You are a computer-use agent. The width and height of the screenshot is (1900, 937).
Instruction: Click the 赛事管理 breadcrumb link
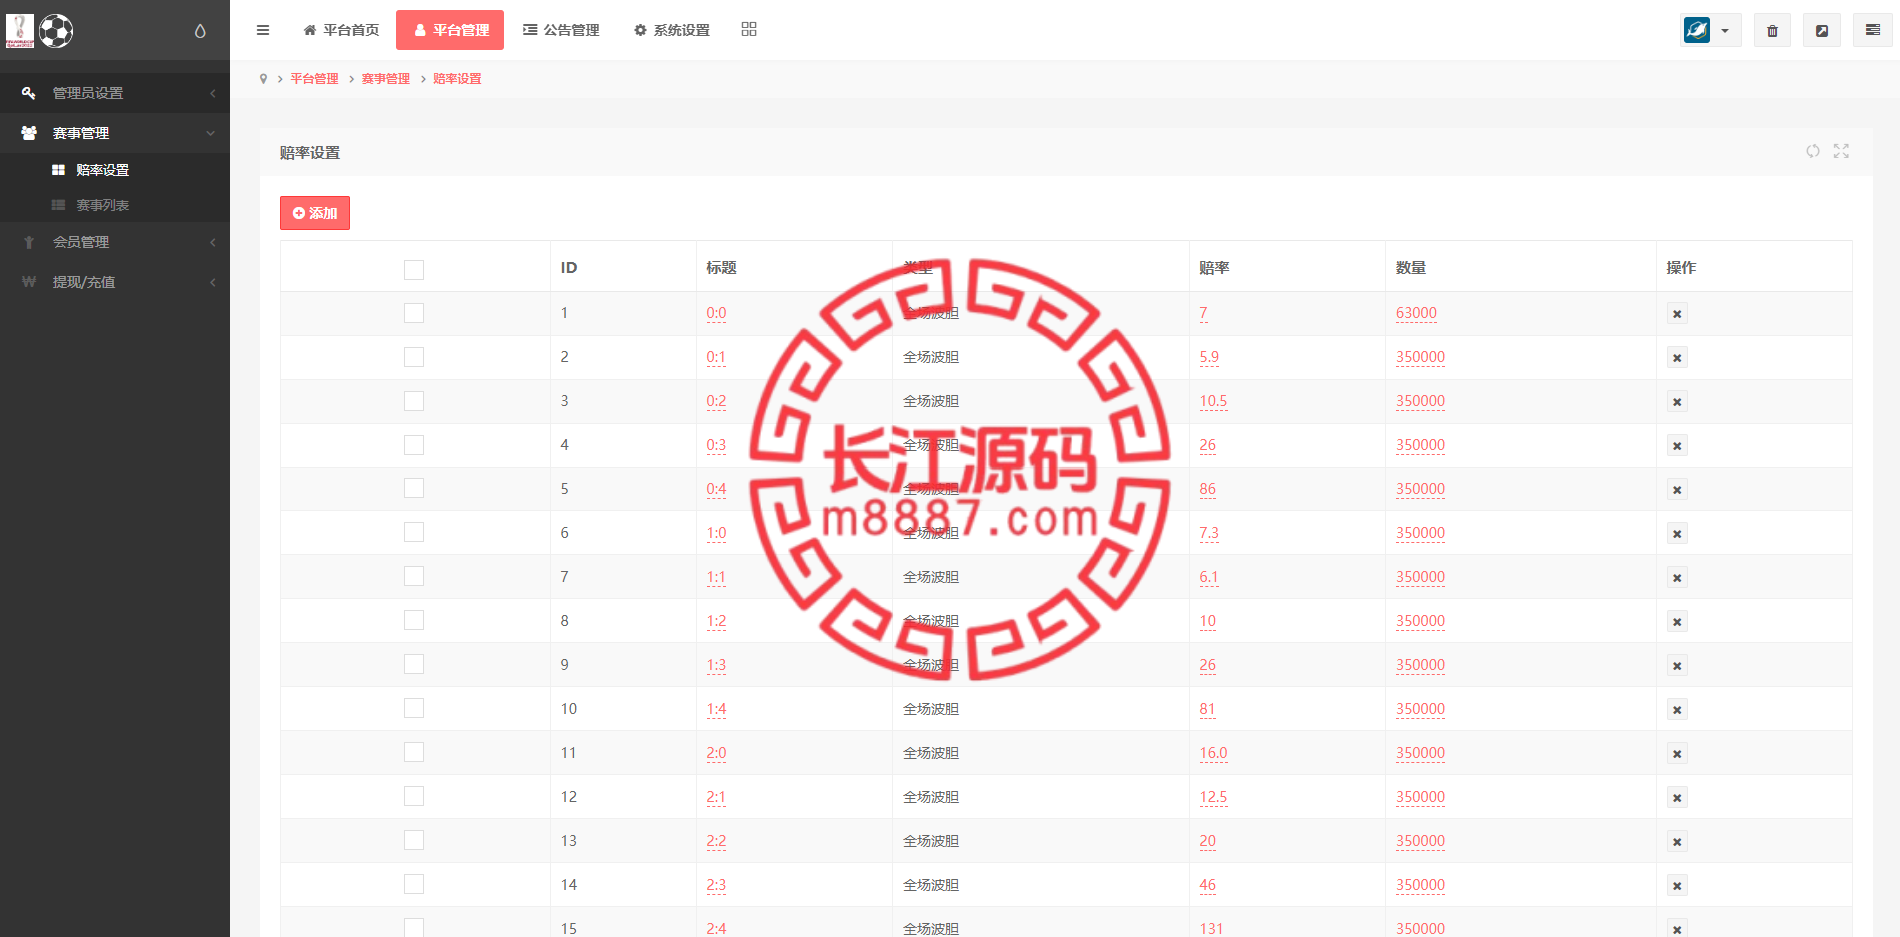386,79
